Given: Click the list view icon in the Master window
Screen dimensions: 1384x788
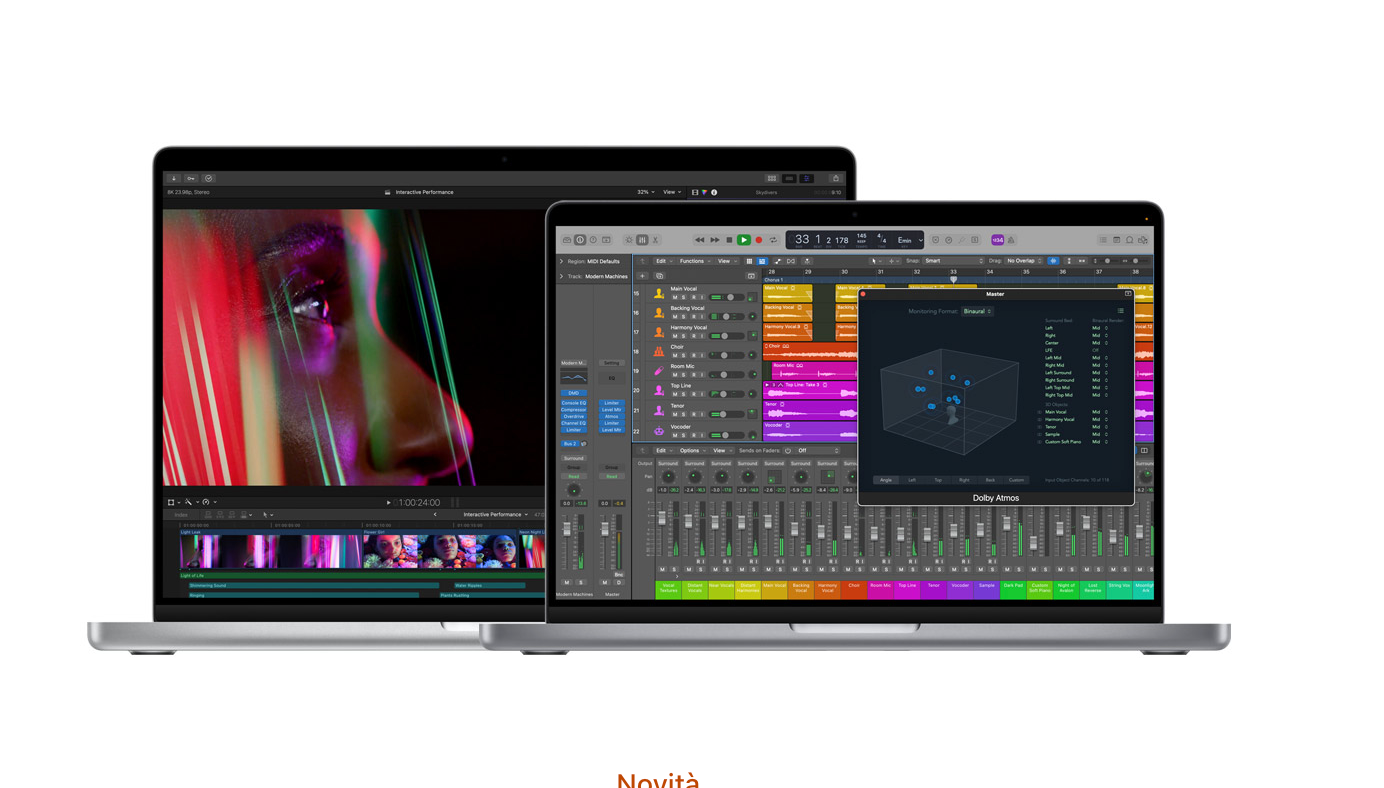Looking at the screenshot, I should coord(1120,309).
